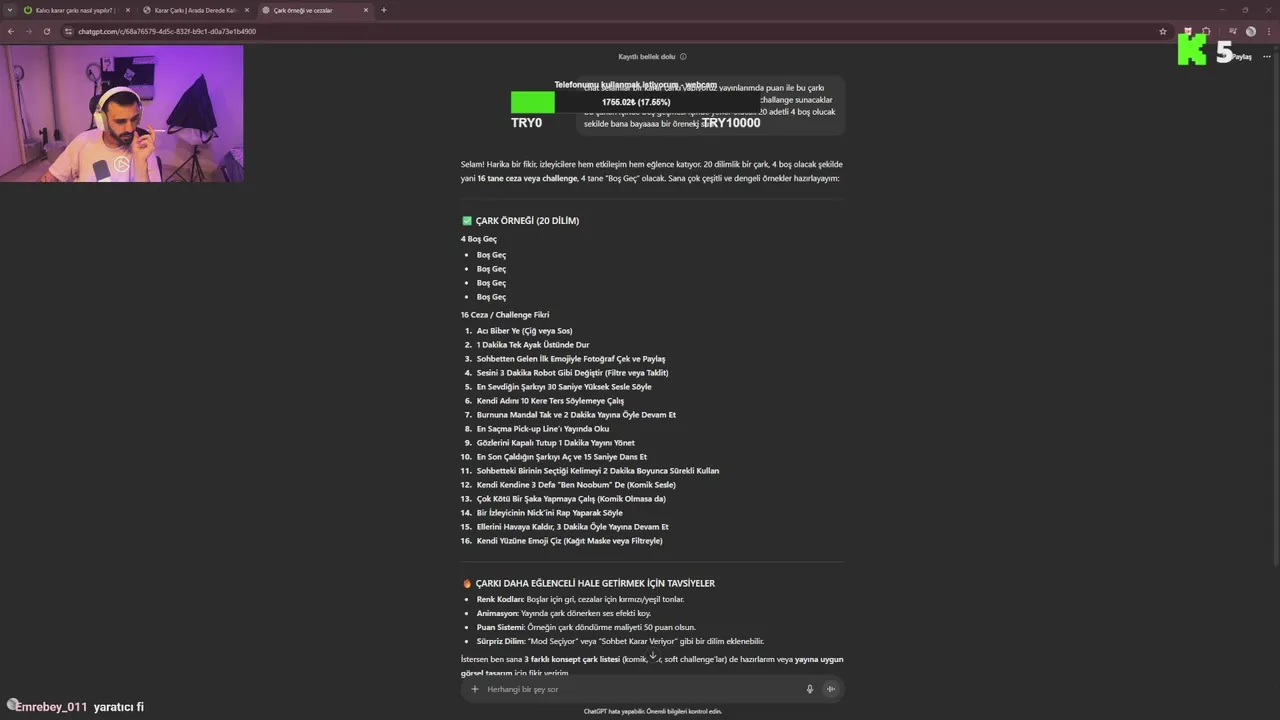
Task: Click 'ChatGPT hata yapabilir' disclaimer text
Action: [653, 711]
